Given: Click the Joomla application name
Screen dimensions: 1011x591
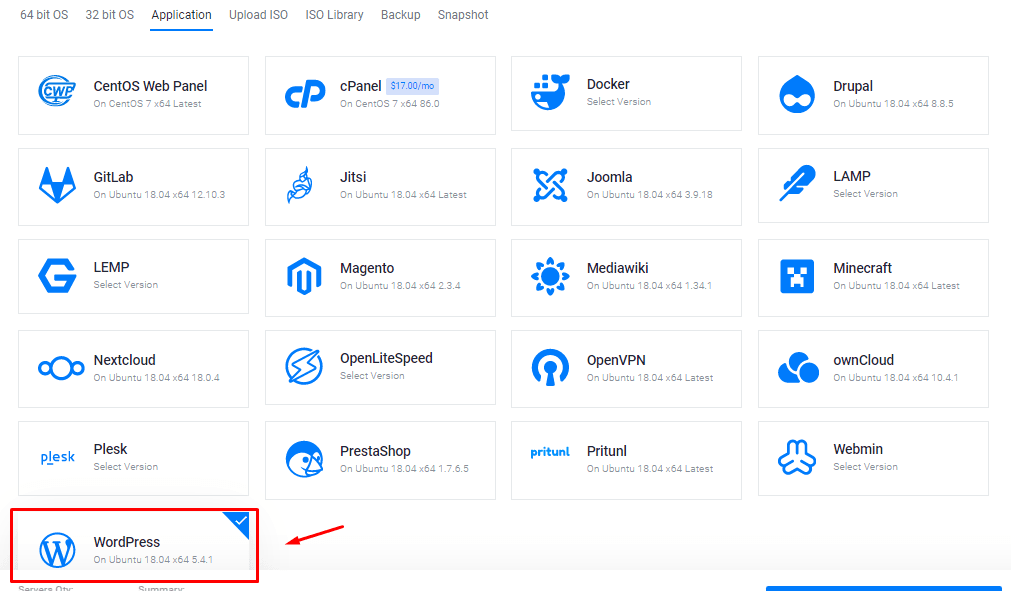Looking at the screenshot, I should [609, 177].
